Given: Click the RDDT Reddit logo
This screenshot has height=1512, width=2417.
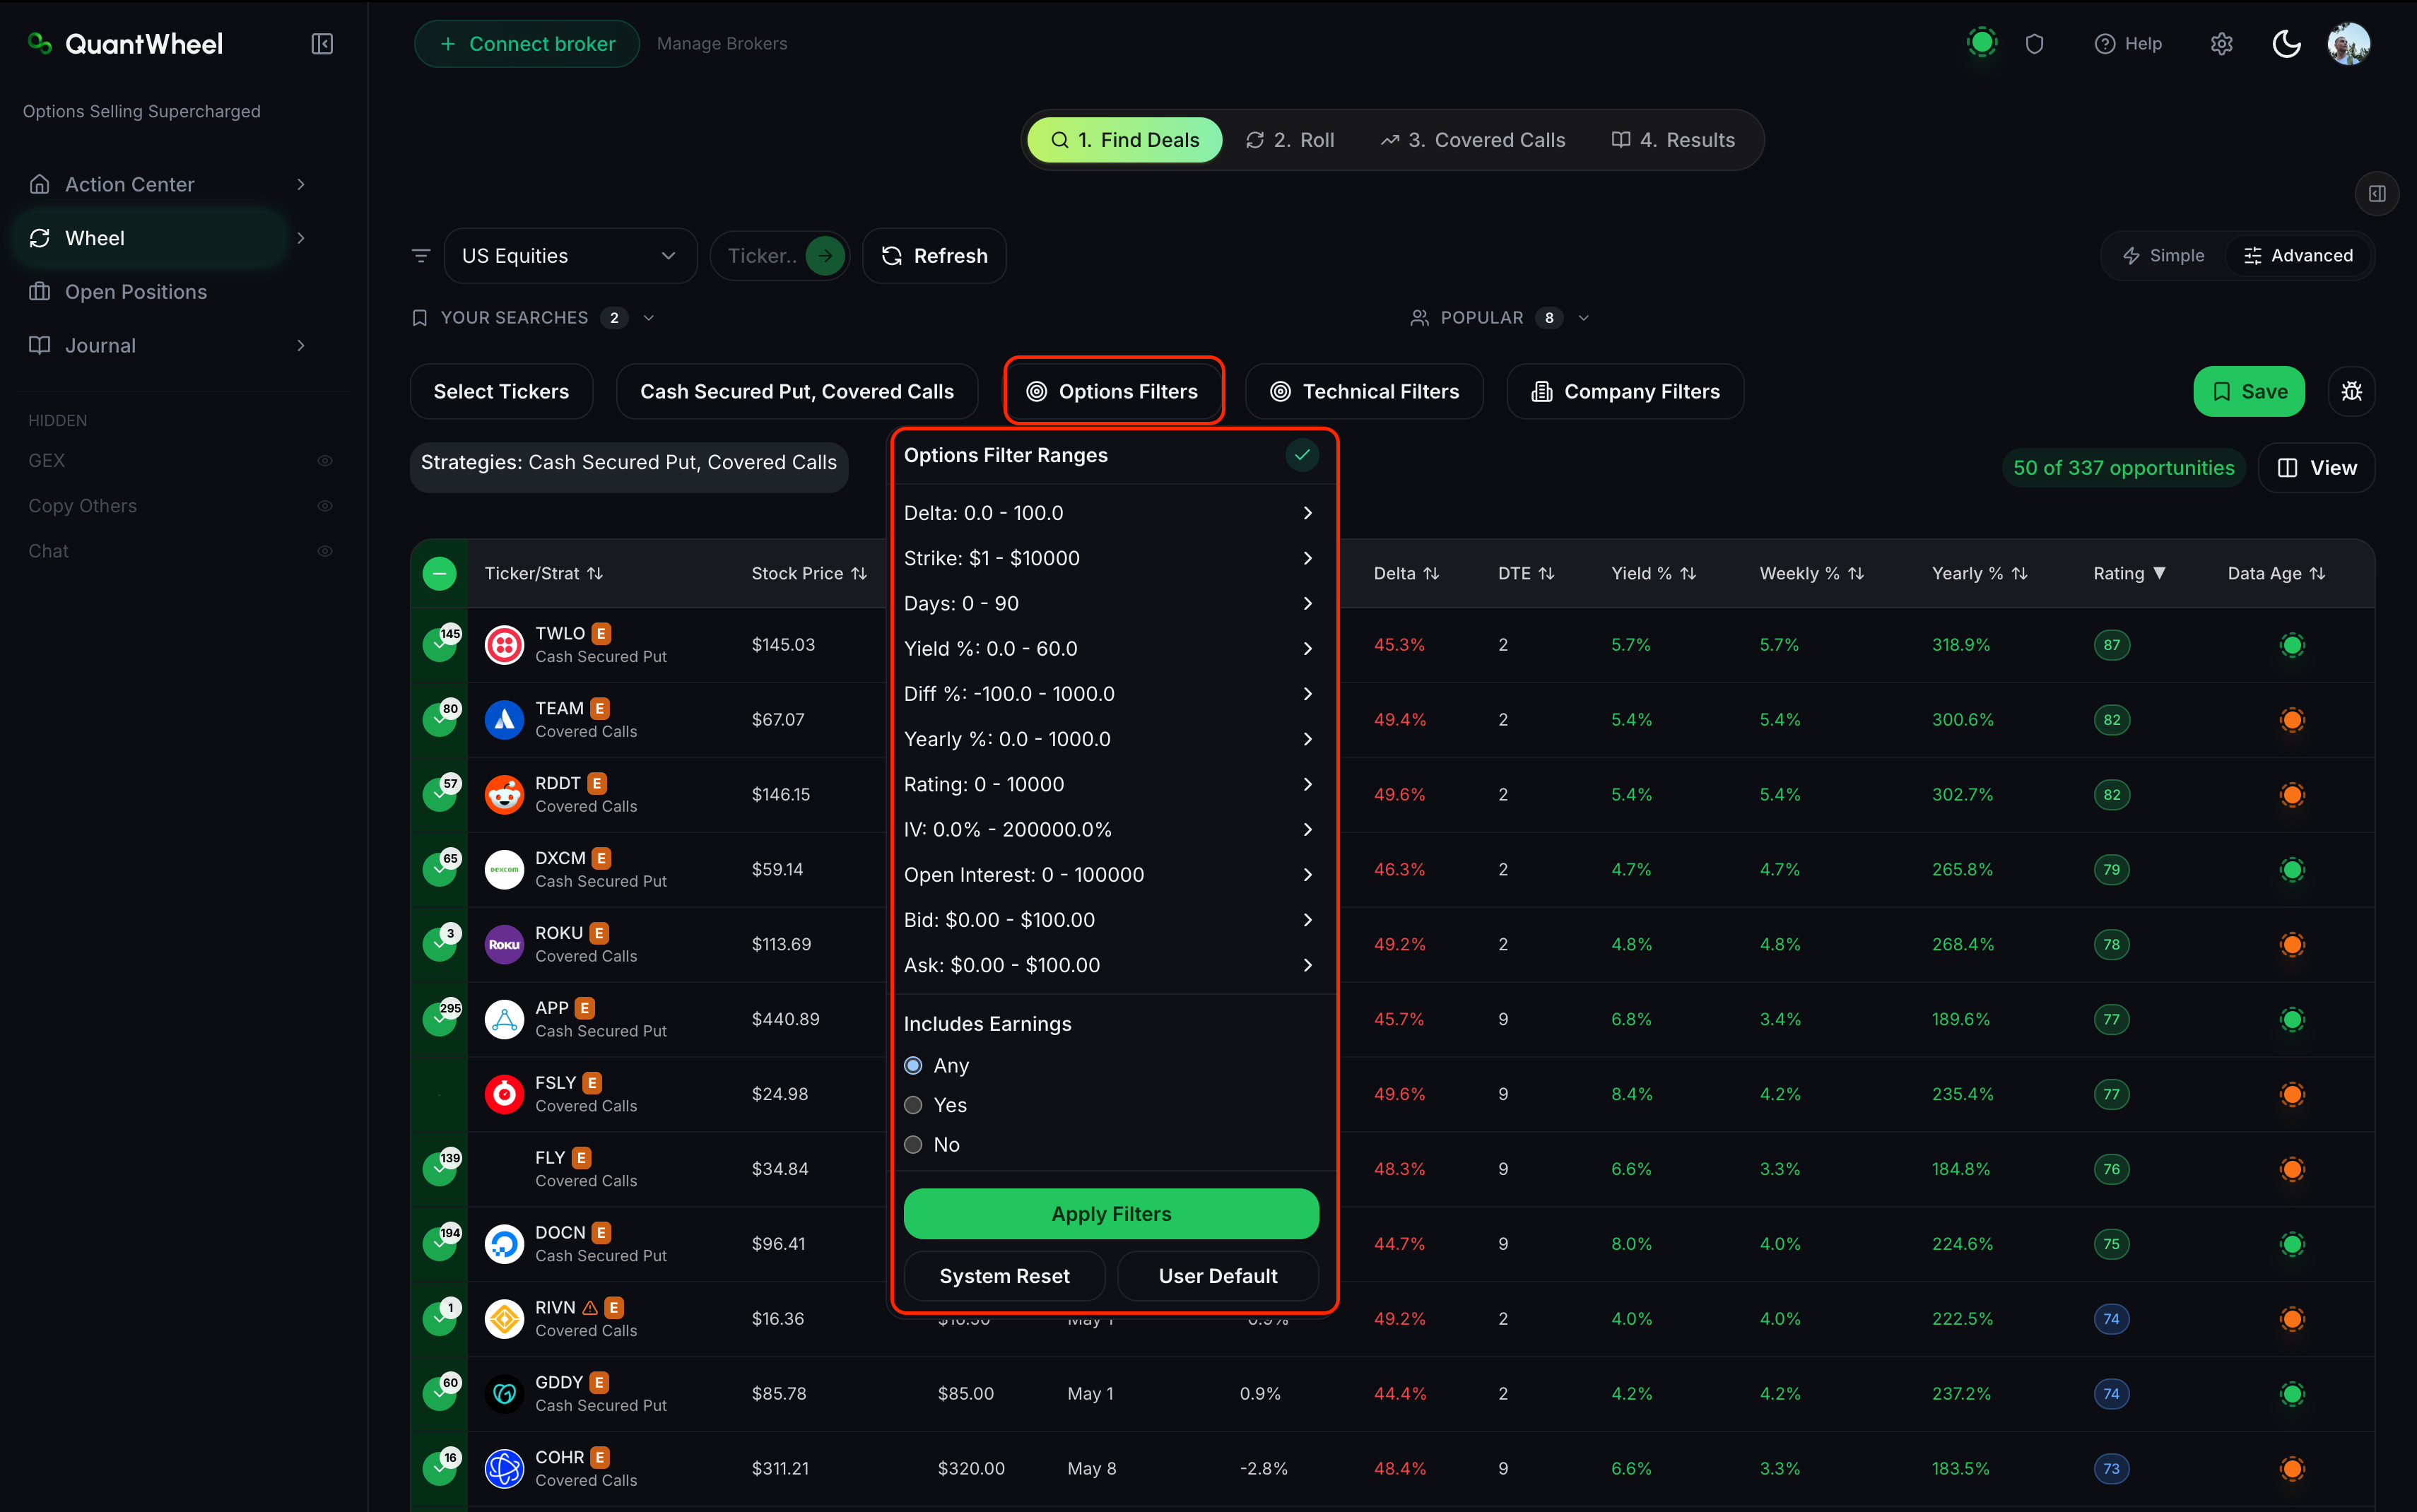Looking at the screenshot, I should pyautogui.click(x=504, y=795).
